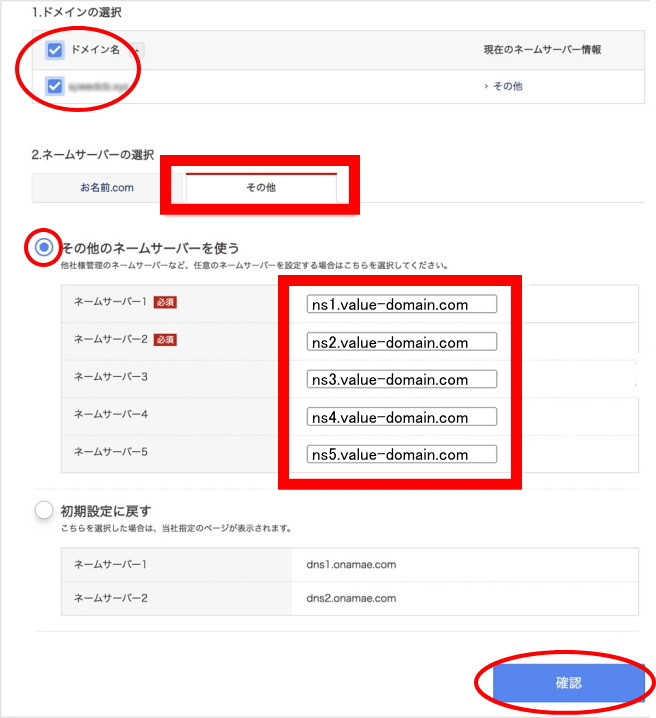
Task: Click the 必須 badge for ネームサーバー2
Action: point(165,340)
